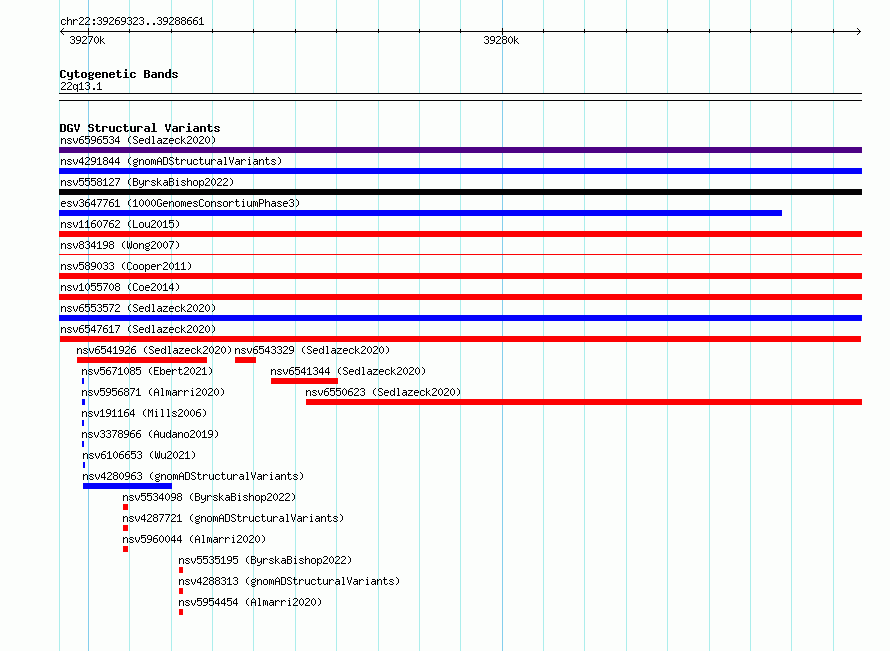Select the purple nsv6596534 variant bar

point(460,150)
